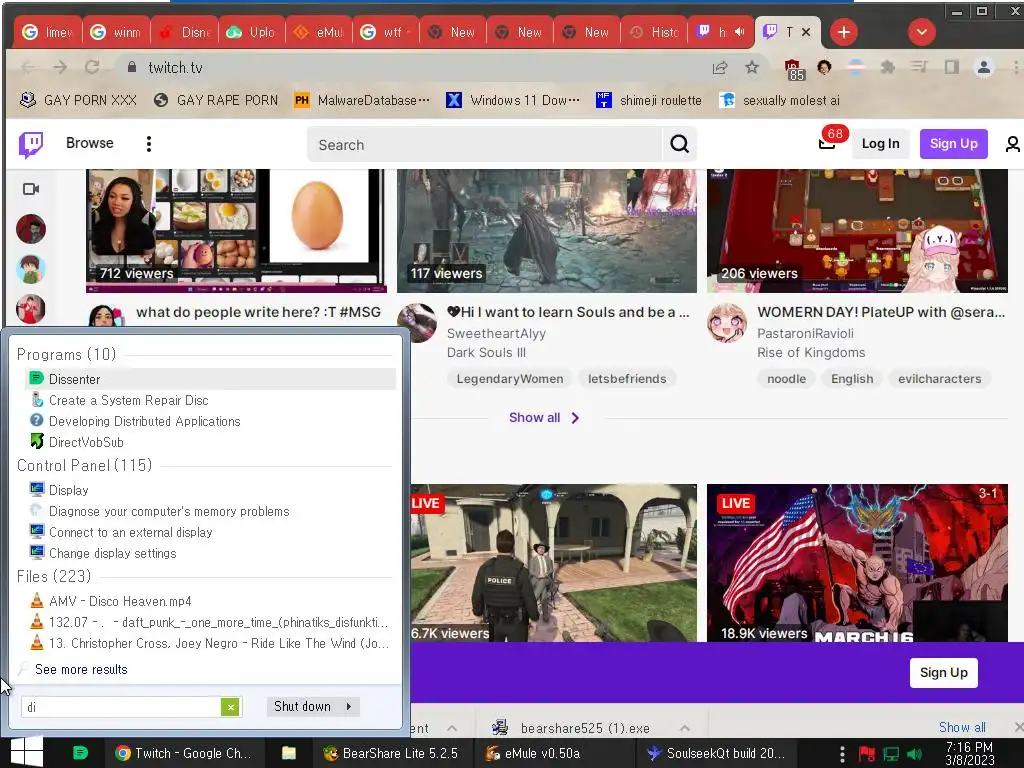Viewport: 1024px width, 768px height.
Task: Open the shimeji roulette bookmark
Action: coord(648,101)
